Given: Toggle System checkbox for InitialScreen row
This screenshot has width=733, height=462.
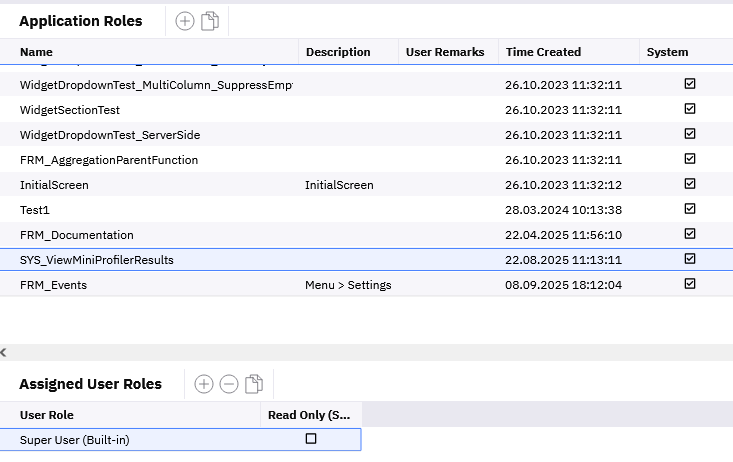Looking at the screenshot, I should click(x=689, y=184).
